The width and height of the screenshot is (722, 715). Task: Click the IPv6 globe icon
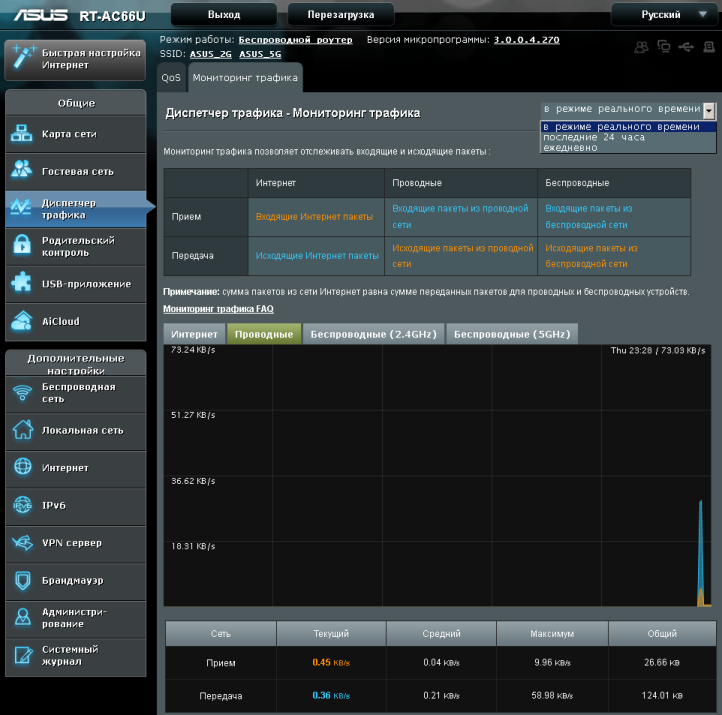coord(22,505)
